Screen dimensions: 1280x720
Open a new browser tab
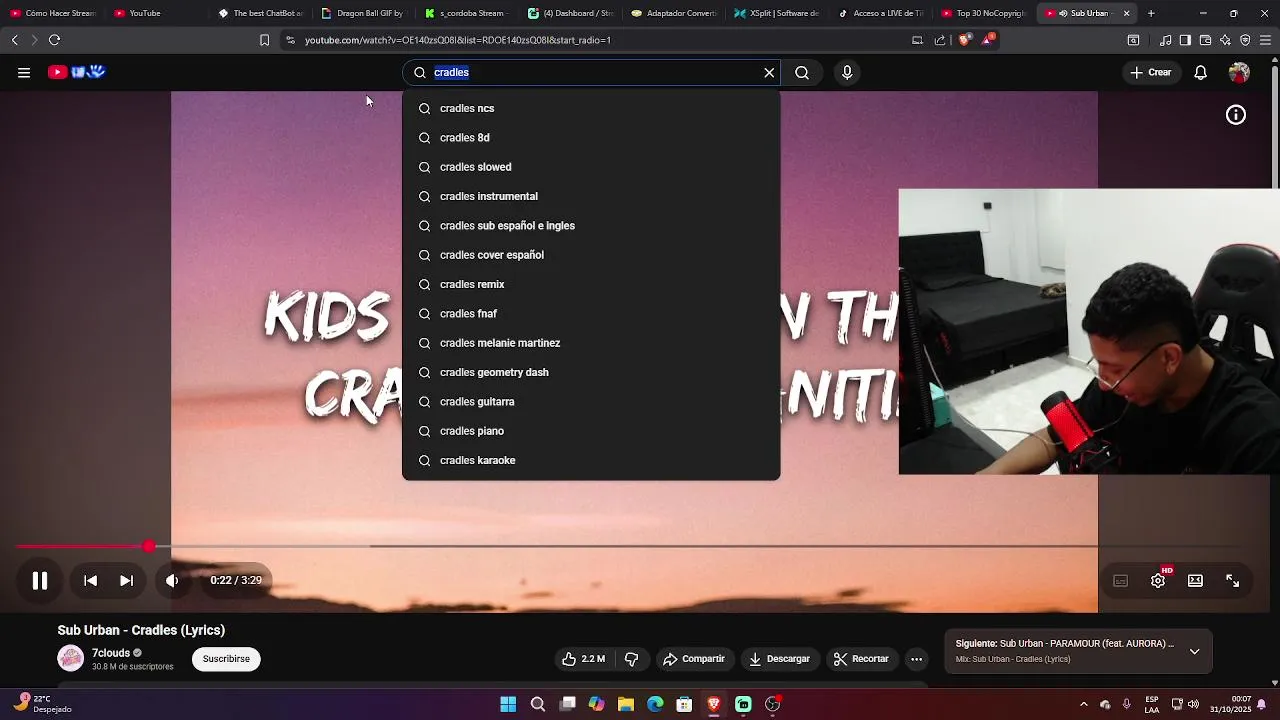1151,13
